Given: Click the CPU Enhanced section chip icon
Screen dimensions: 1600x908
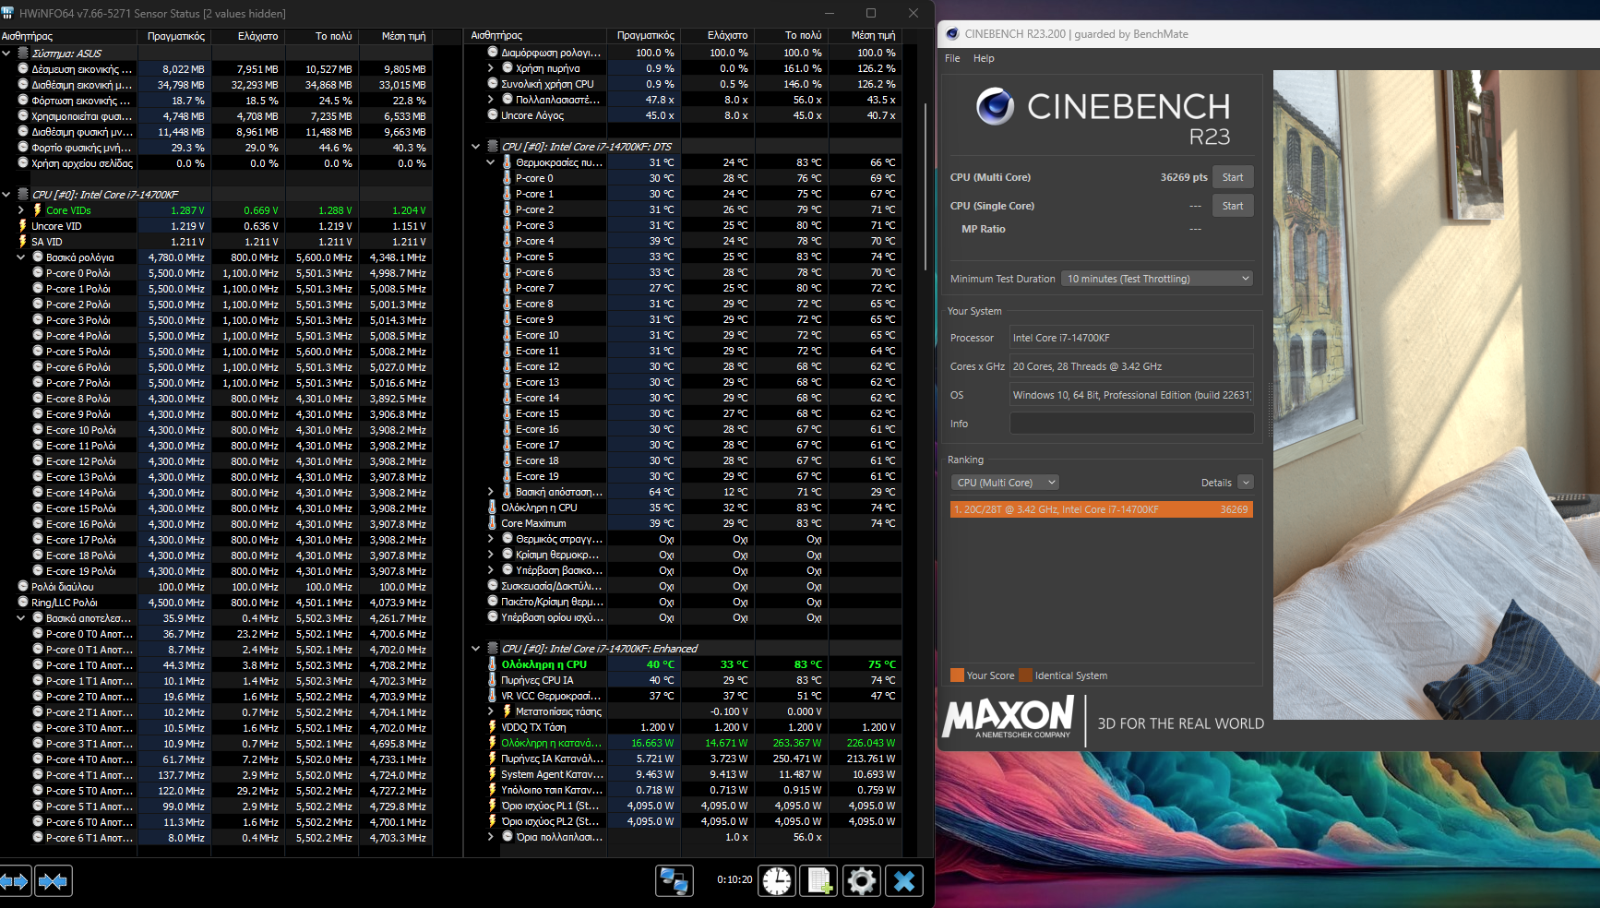Looking at the screenshot, I should 492,648.
